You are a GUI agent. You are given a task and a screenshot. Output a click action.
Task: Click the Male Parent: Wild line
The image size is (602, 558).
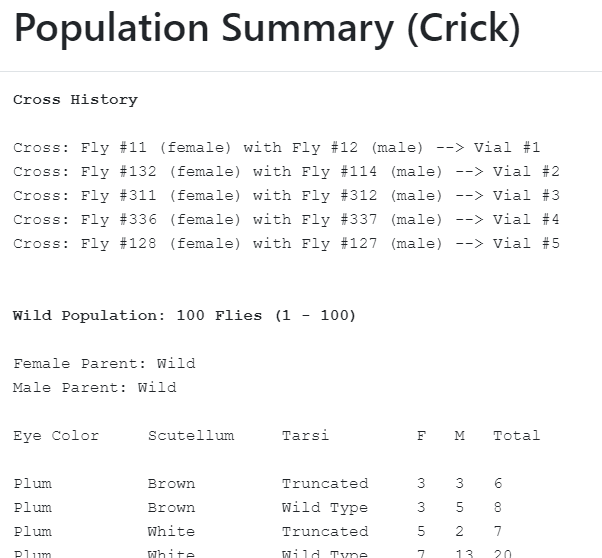click(x=95, y=388)
